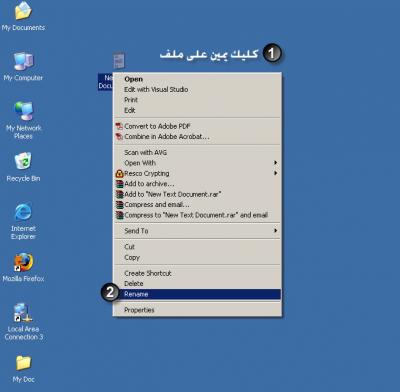The width and height of the screenshot is (400, 392).
Task: Click the selected New Text Document label
Action: point(106,82)
